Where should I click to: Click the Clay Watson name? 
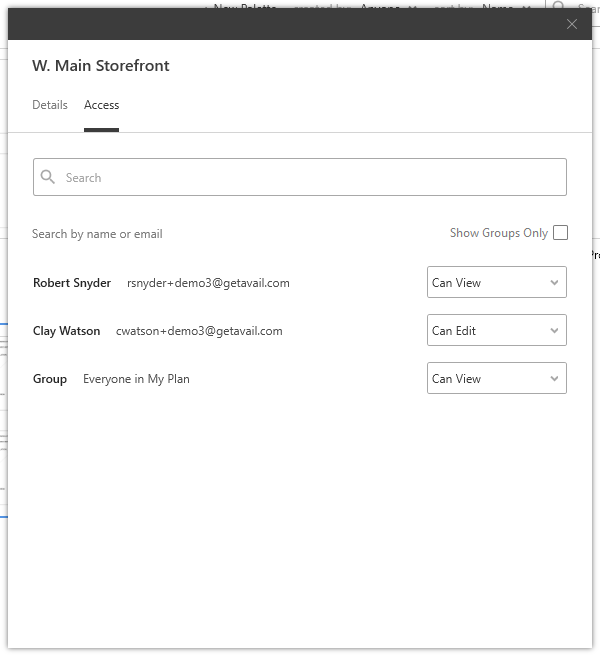tap(66, 331)
